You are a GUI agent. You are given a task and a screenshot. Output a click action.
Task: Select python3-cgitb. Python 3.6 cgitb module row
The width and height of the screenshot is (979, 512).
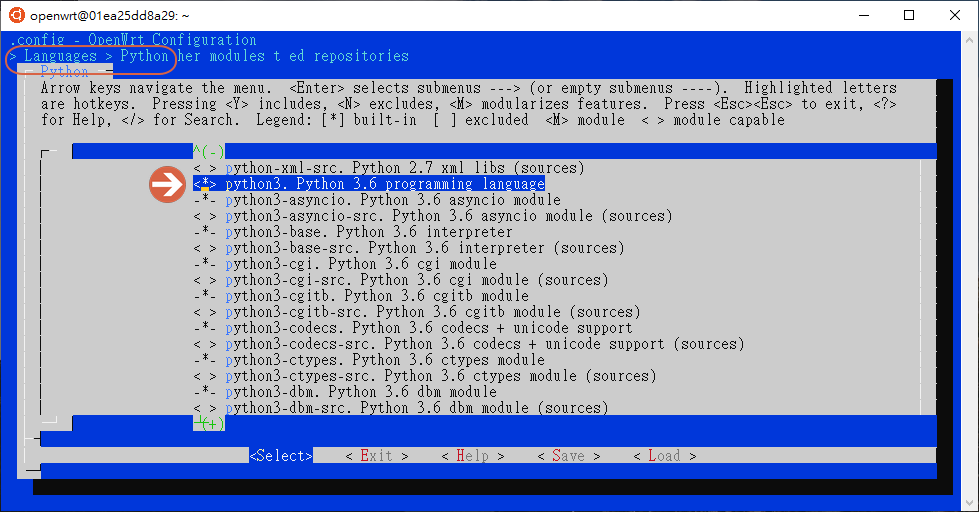[x=376, y=297]
